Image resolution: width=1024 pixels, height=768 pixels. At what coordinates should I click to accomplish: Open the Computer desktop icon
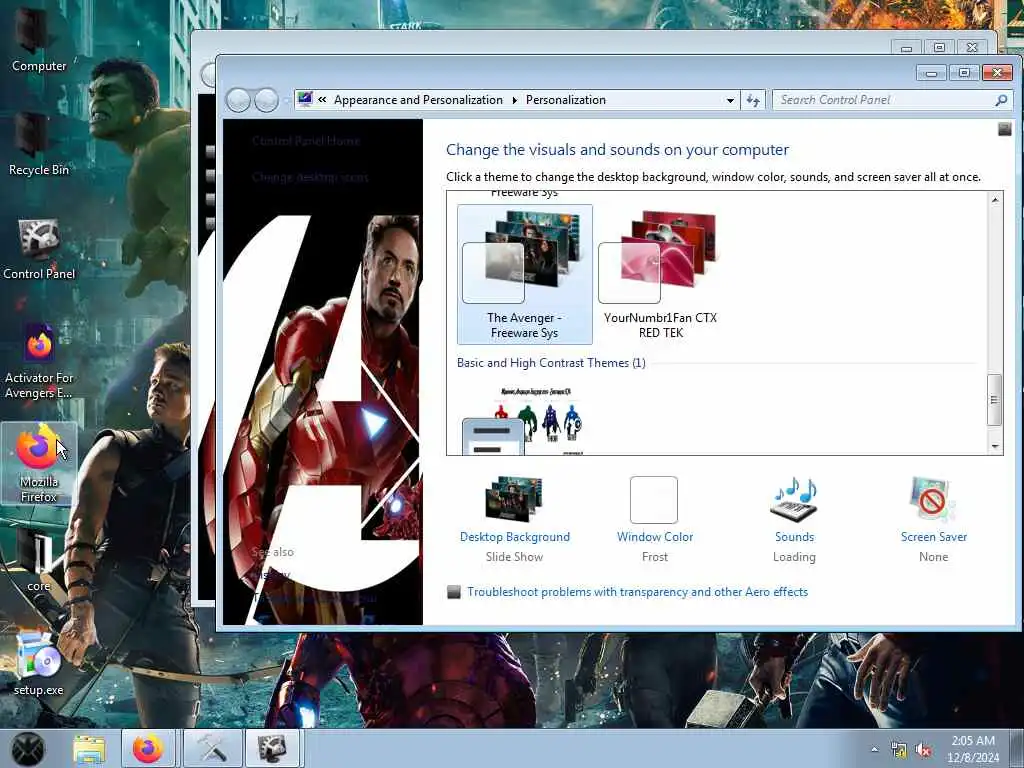[x=39, y=39]
